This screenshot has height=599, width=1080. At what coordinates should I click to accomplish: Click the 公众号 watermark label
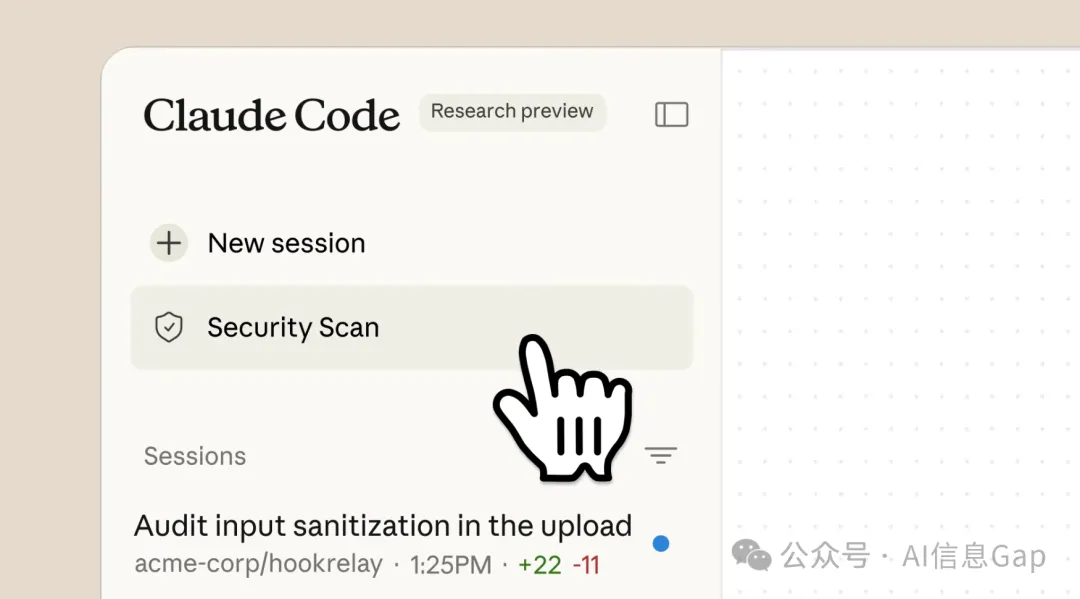tap(825, 556)
